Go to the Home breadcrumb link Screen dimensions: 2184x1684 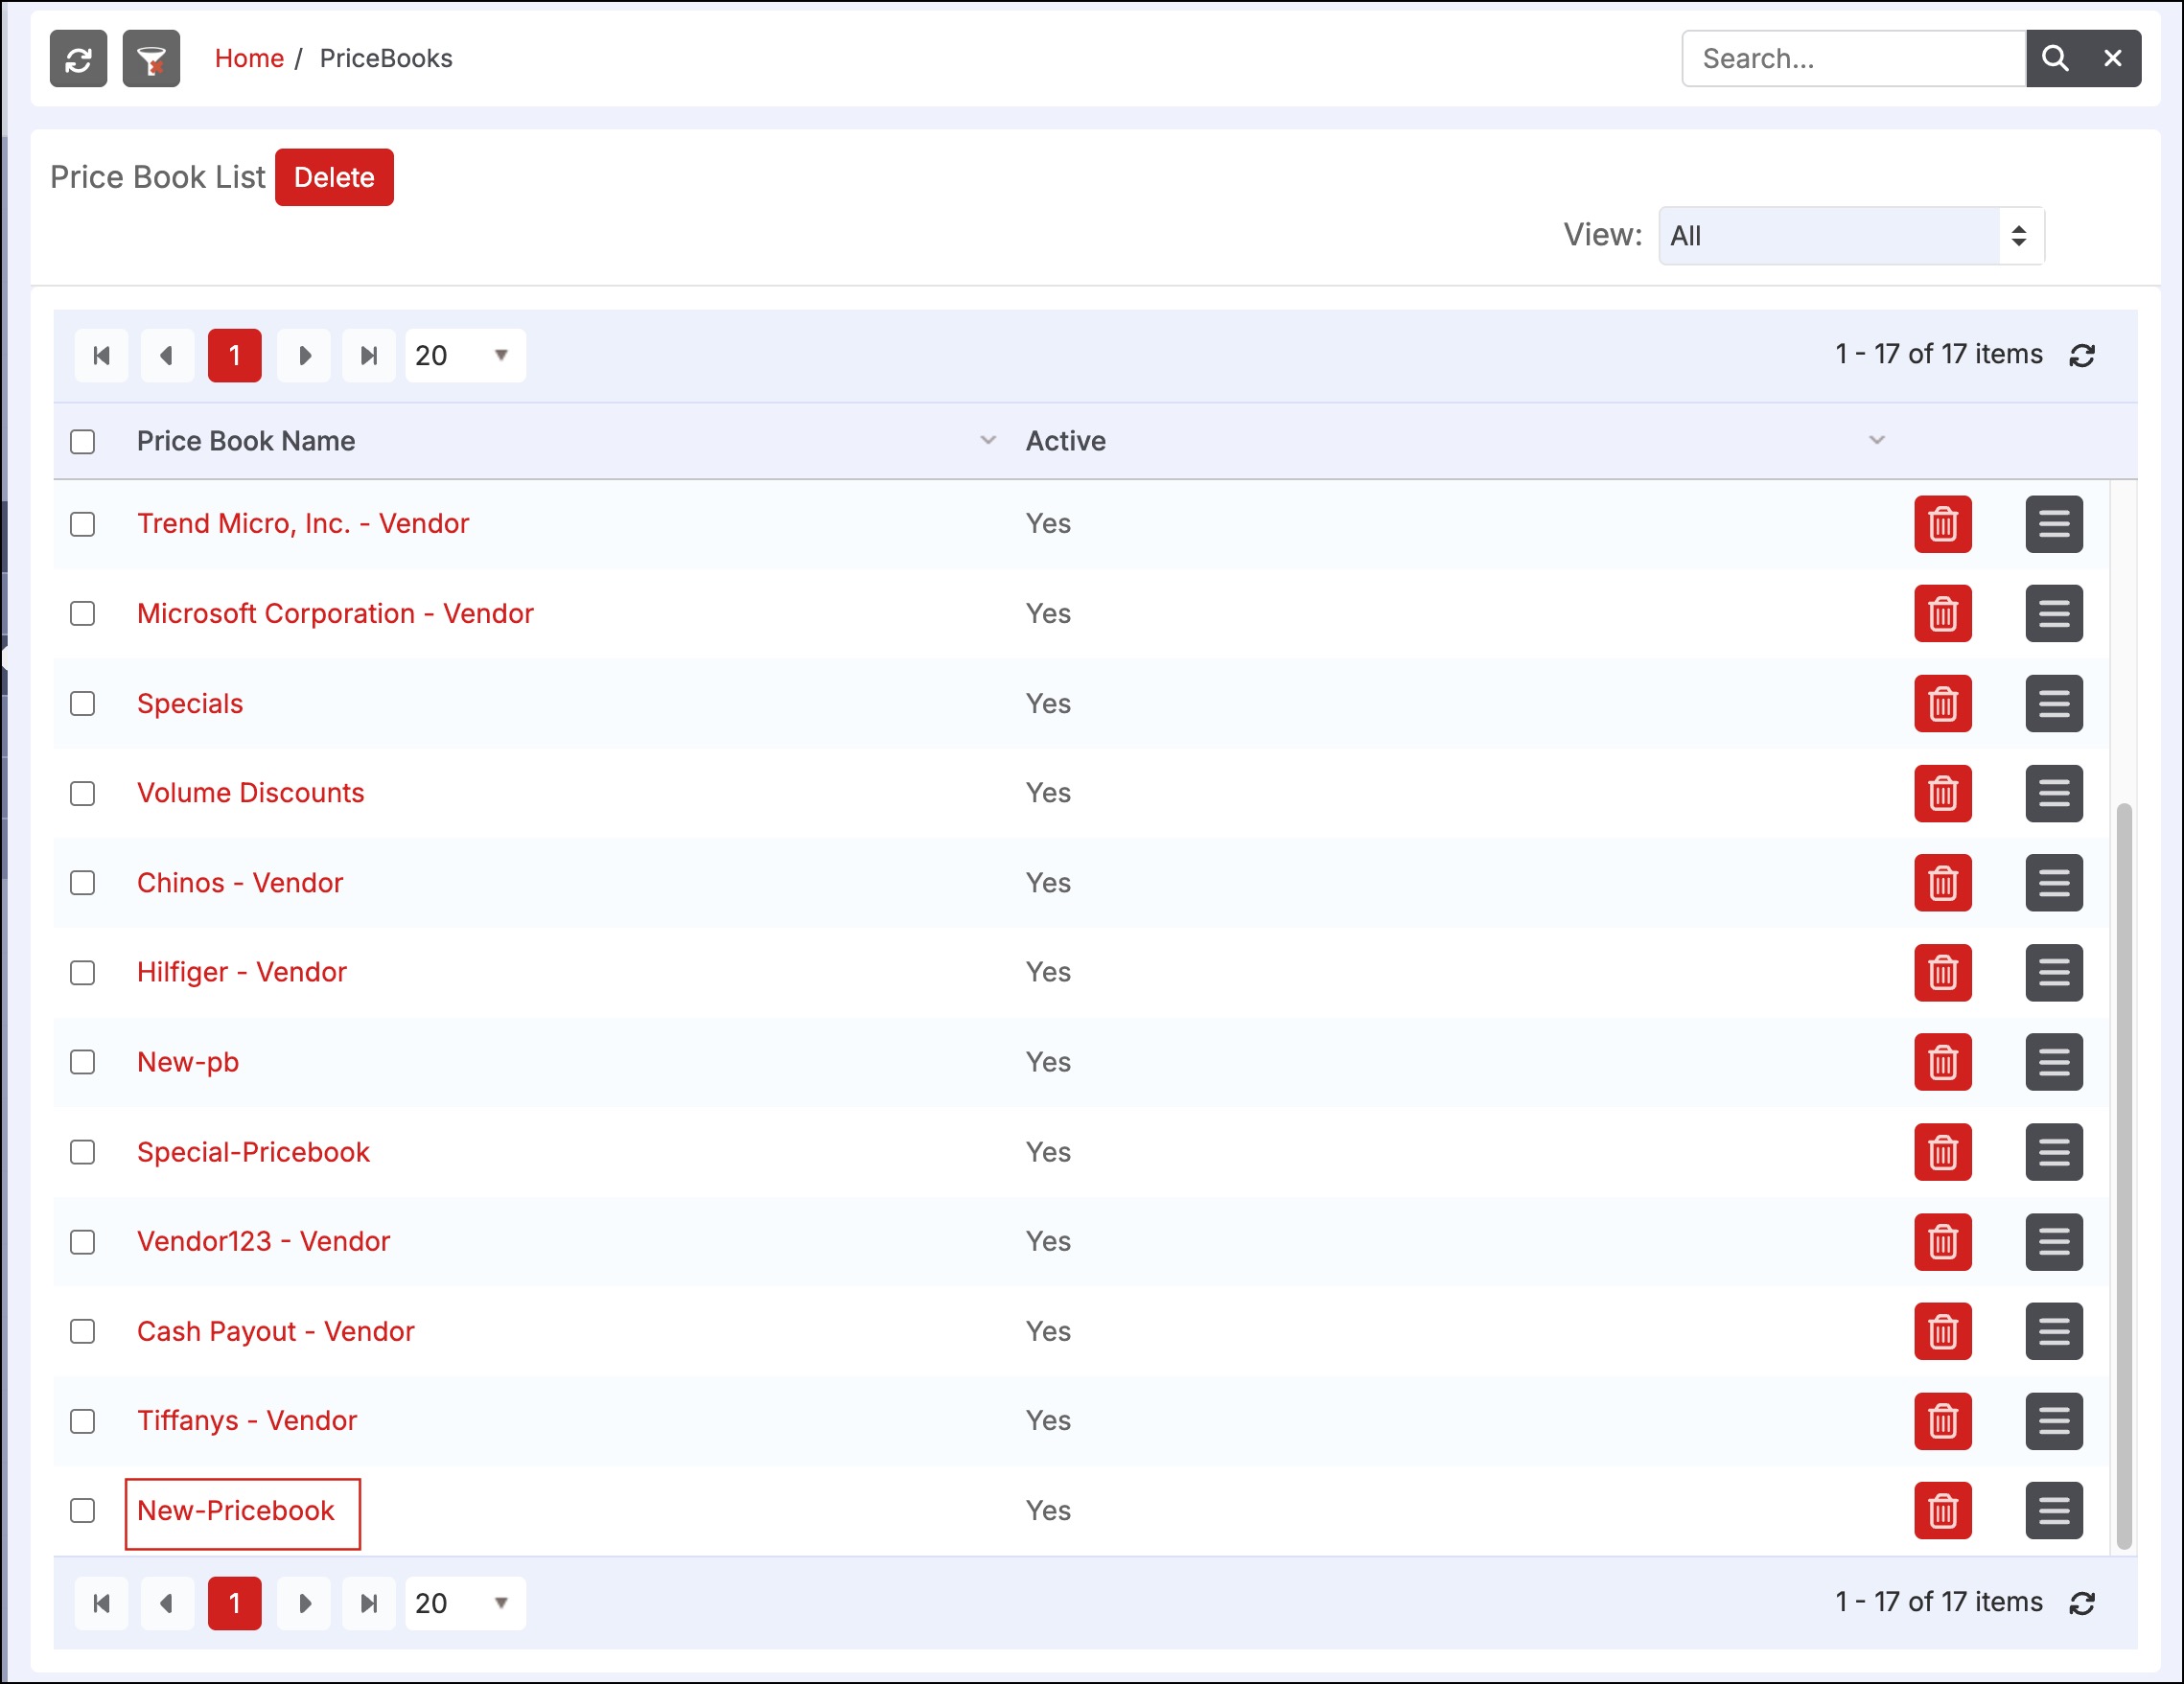click(x=249, y=59)
